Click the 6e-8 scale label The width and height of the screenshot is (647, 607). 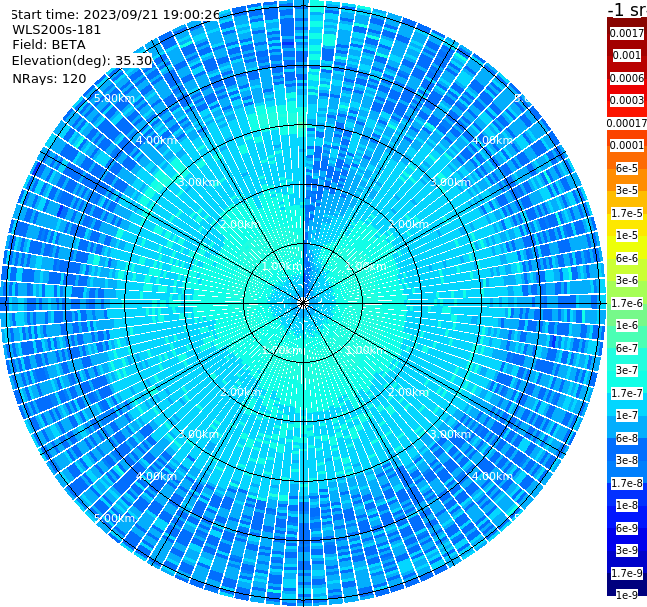click(x=626, y=438)
